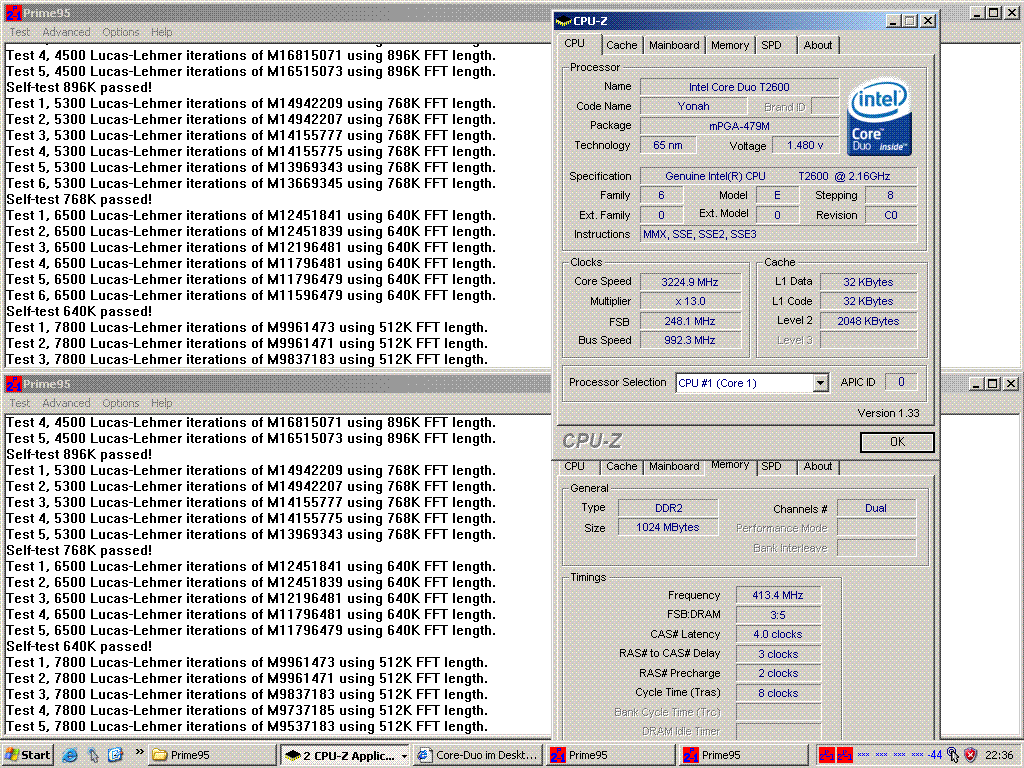Activate the second Prime95 taskbar button
Image resolution: width=1024 pixels, height=768 pixels.
click(745, 755)
